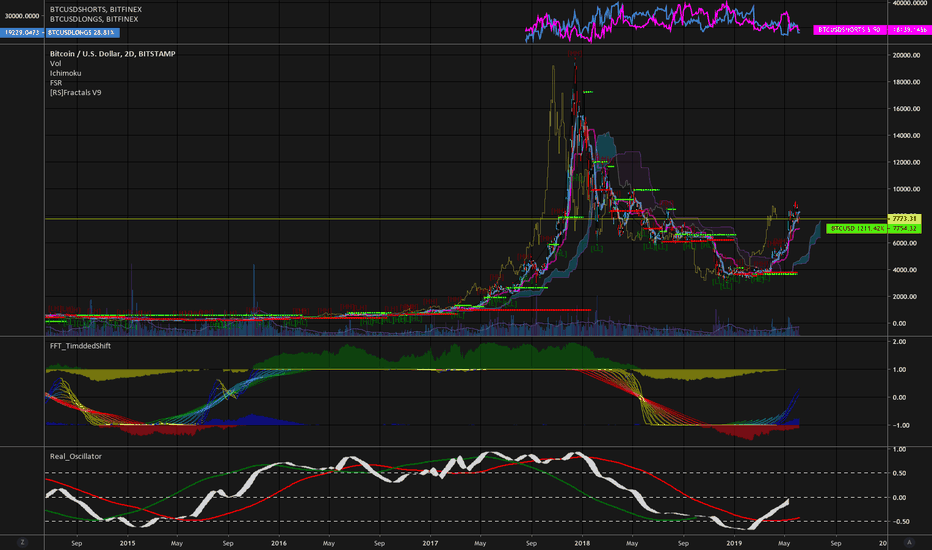Click the 20000.00 price axis label

906,55
